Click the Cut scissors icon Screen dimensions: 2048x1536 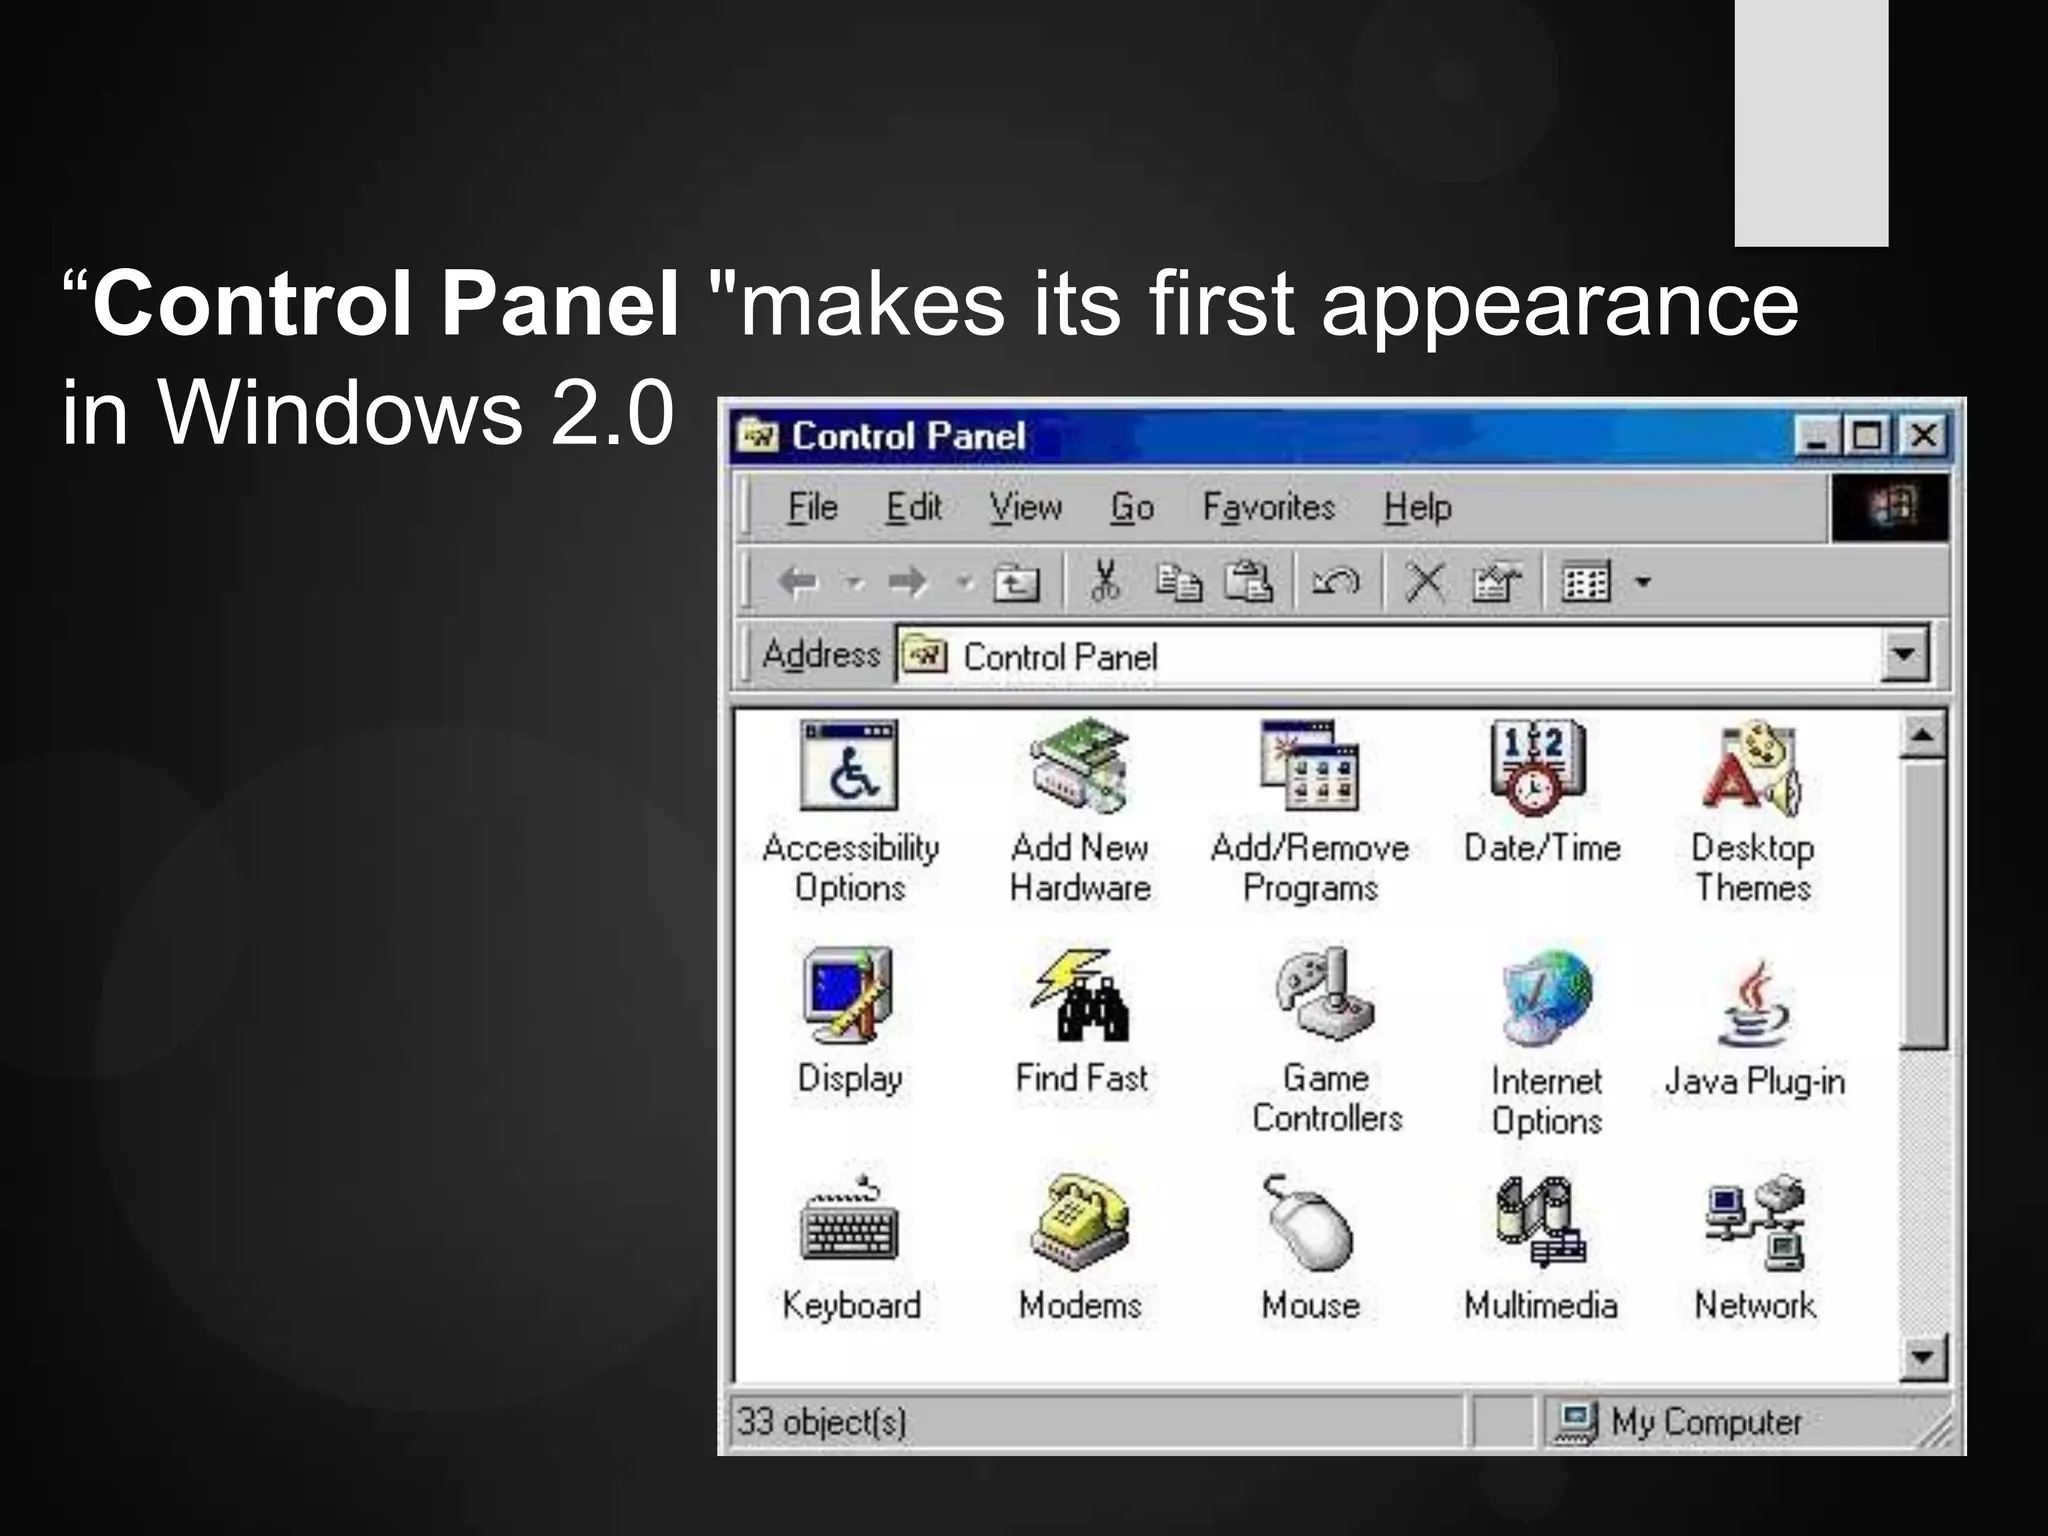(x=1104, y=581)
